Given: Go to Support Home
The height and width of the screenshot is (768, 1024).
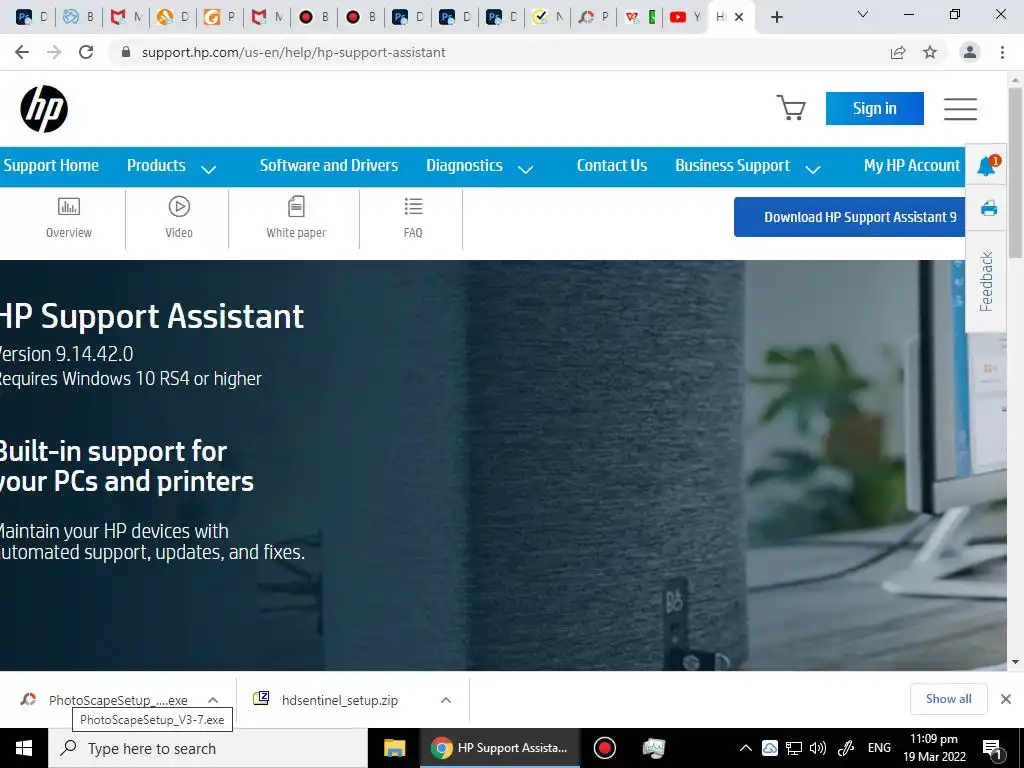Looking at the screenshot, I should tap(51, 165).
